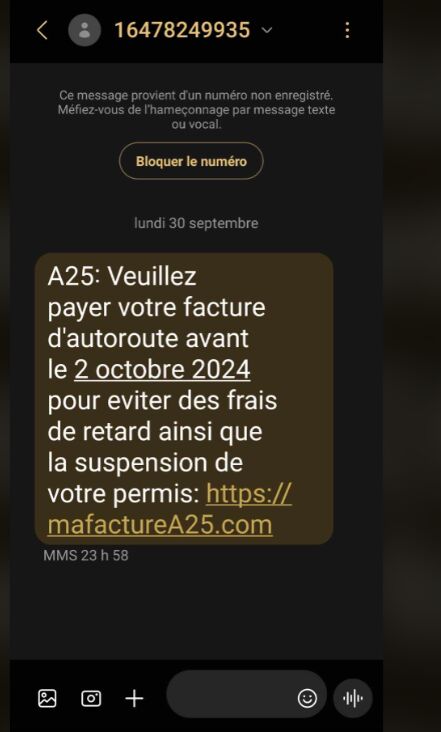This screenshot has width=441, height=732.
Task: Open the three-dot more options menu
Action: pos(347,30)
